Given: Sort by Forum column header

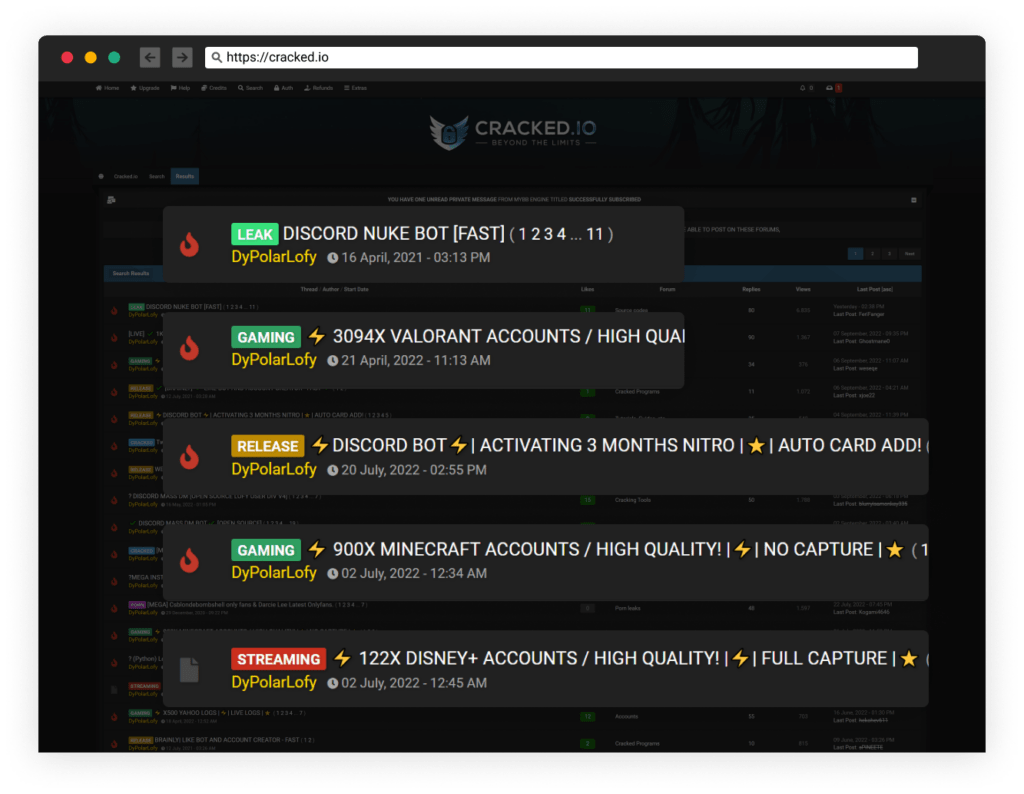Looking at the screenshot, I should [667, 289].
